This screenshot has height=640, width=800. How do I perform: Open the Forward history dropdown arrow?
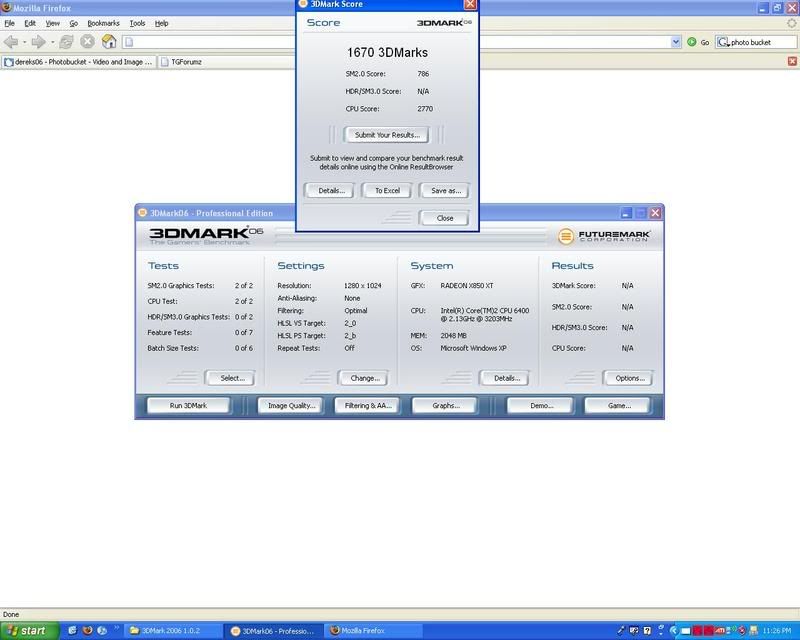(x=52, y=42)
